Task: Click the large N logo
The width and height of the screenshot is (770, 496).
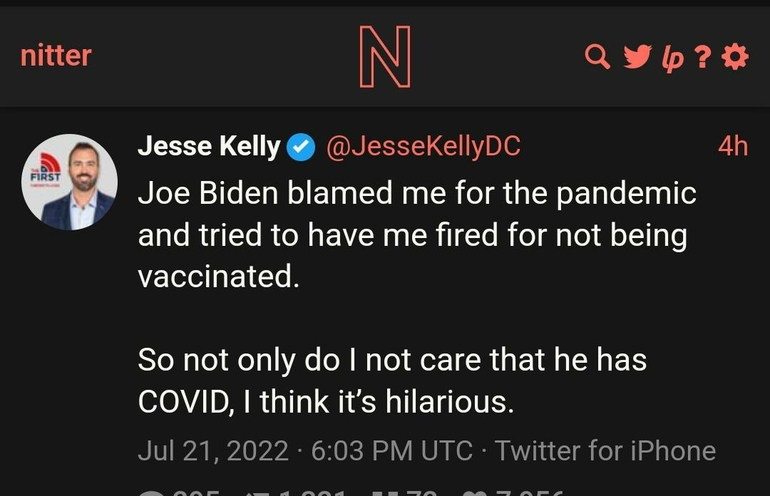Action: (385, 57)
